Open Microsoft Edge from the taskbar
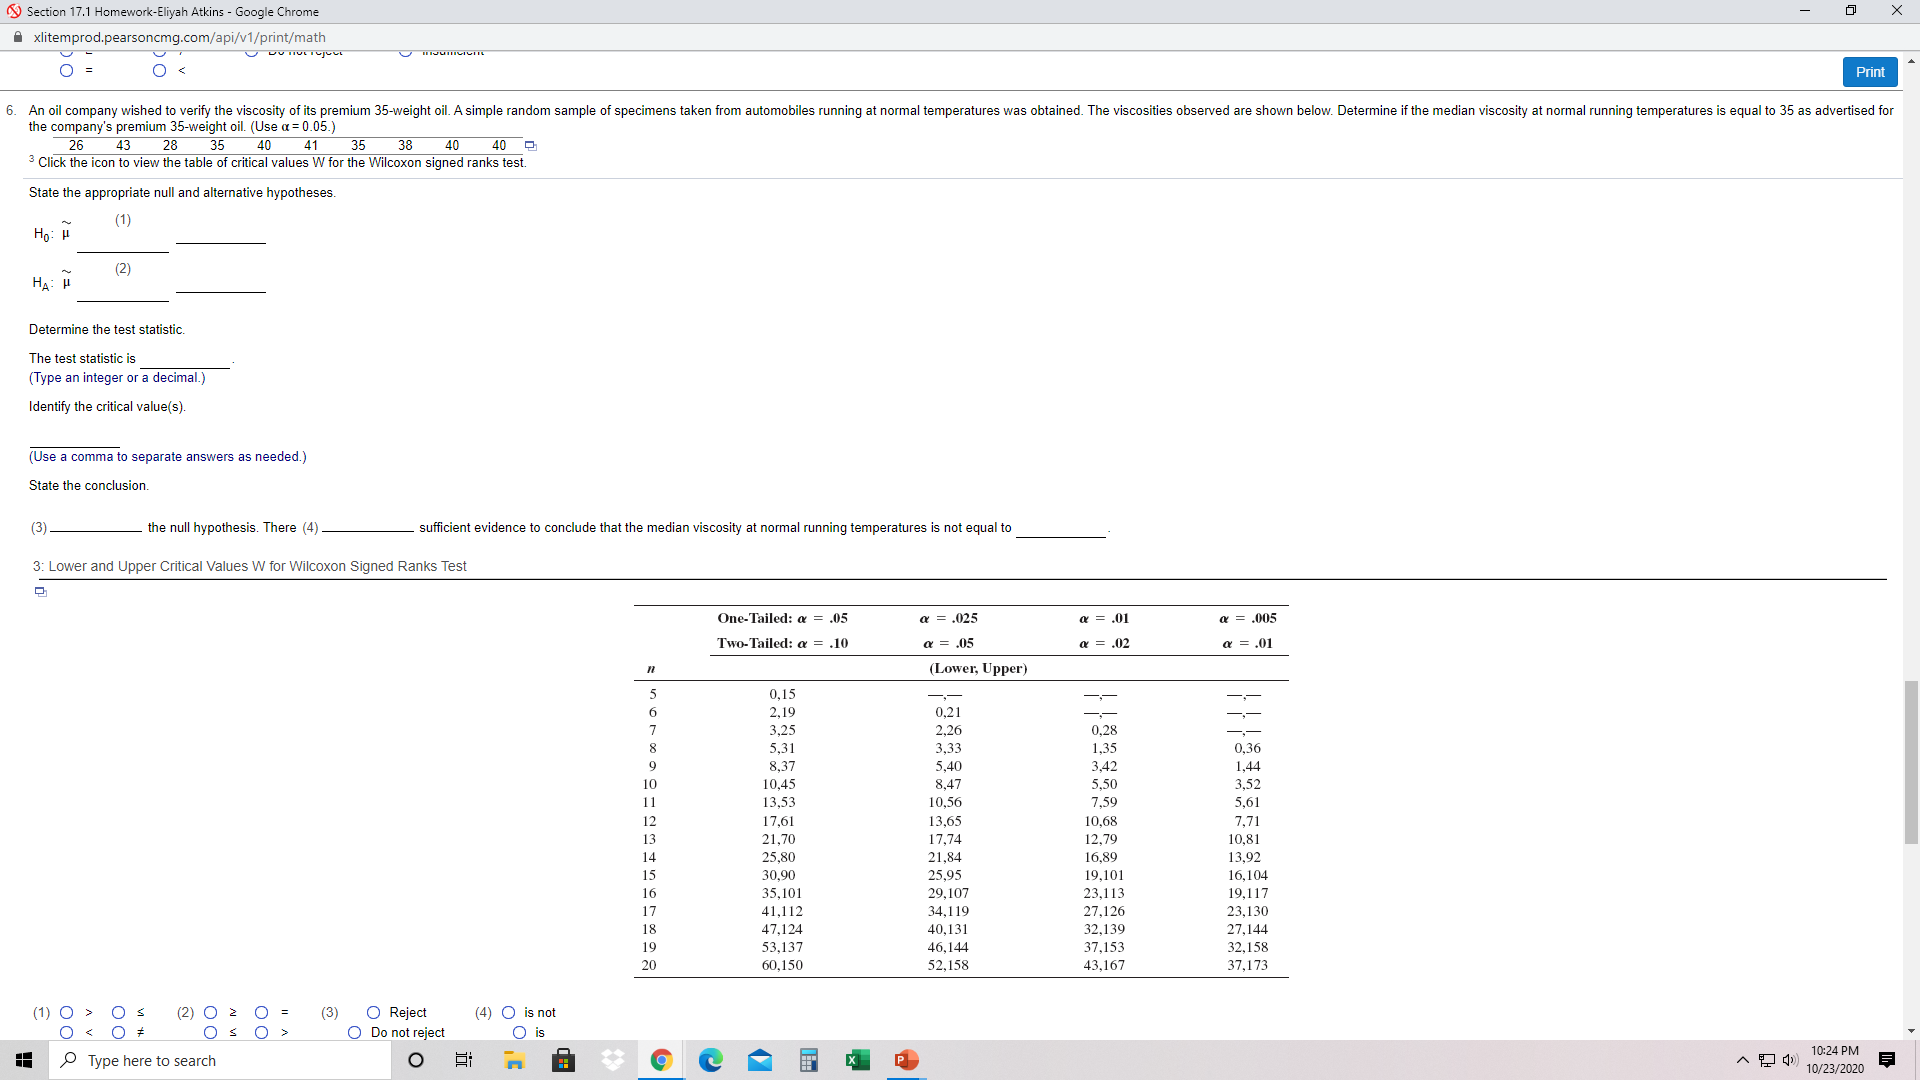This screenshot has width=1920, height=1080. click(711, 1060)
